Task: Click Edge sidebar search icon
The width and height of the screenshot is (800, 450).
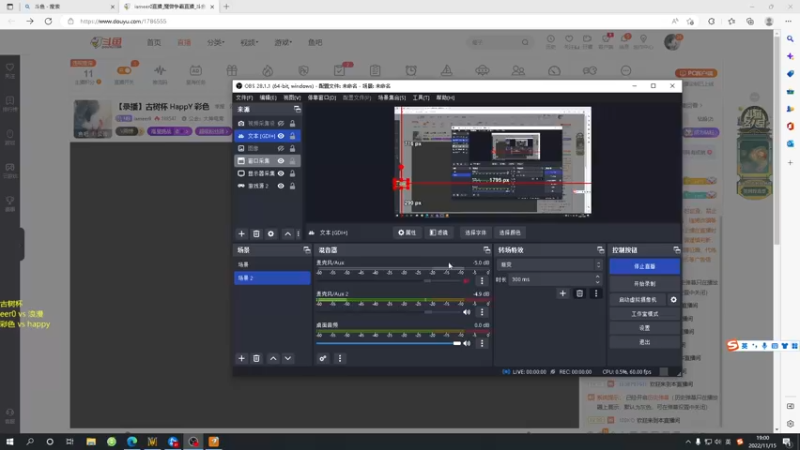Action: 790,39
